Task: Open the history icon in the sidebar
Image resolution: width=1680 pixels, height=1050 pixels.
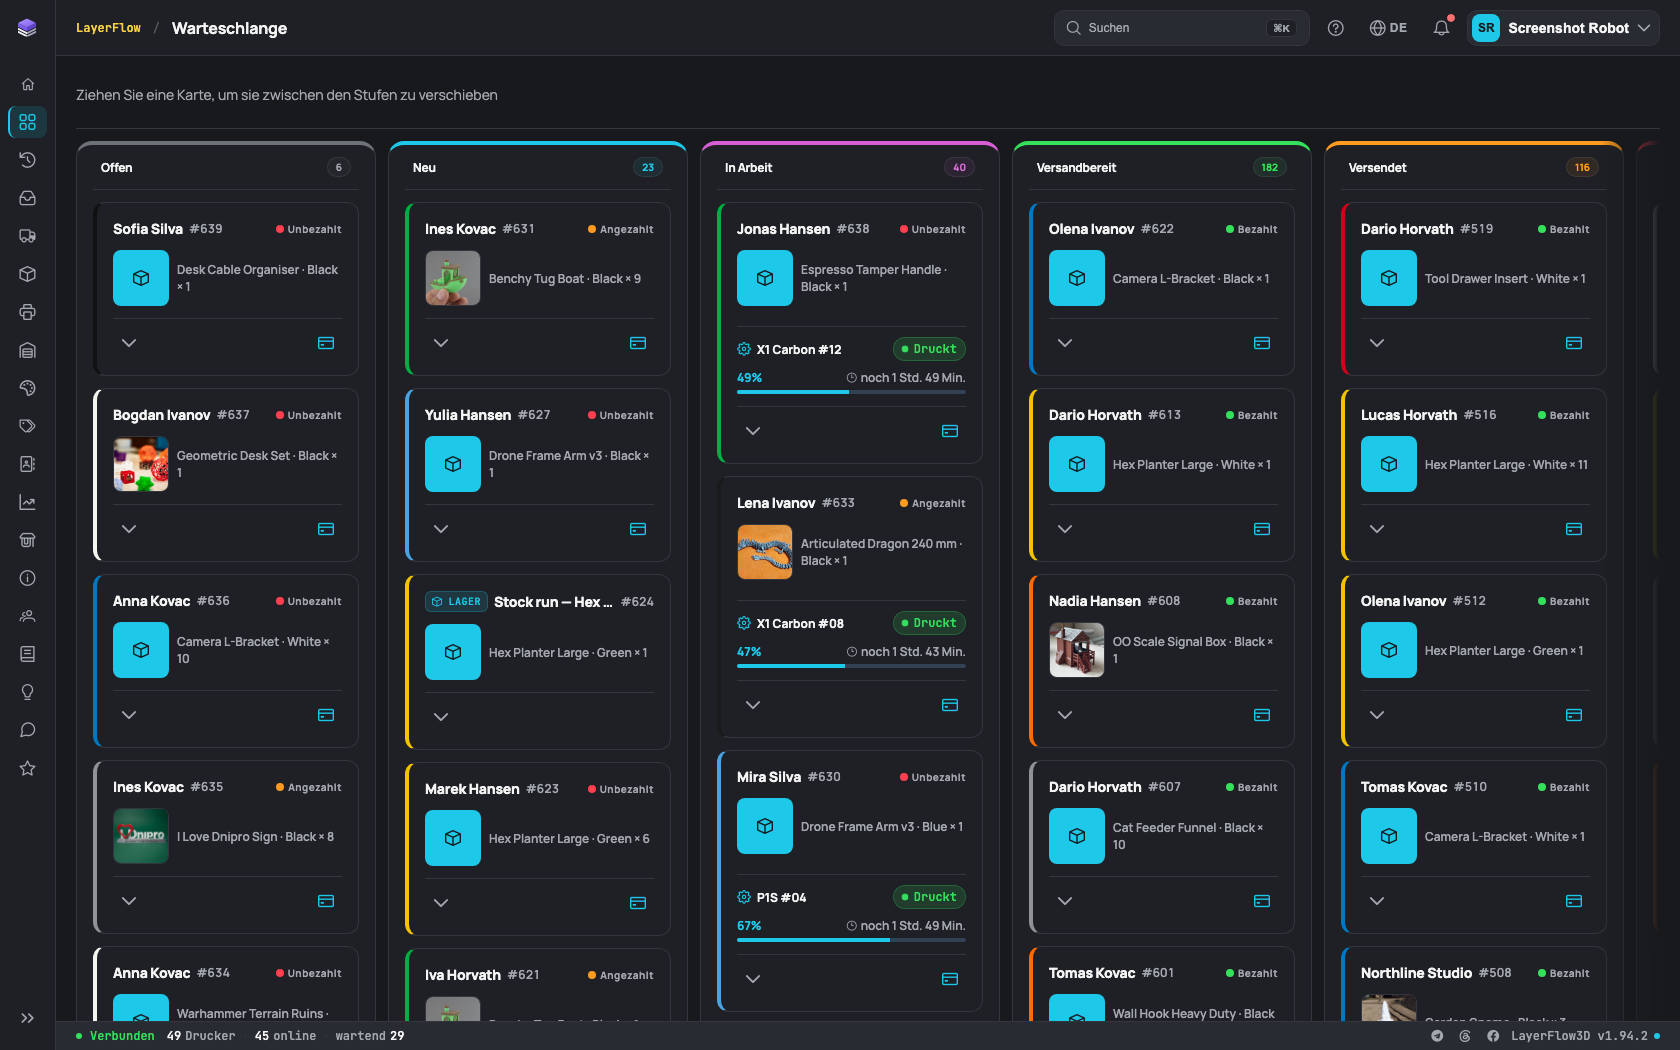Action: [28, 160]
